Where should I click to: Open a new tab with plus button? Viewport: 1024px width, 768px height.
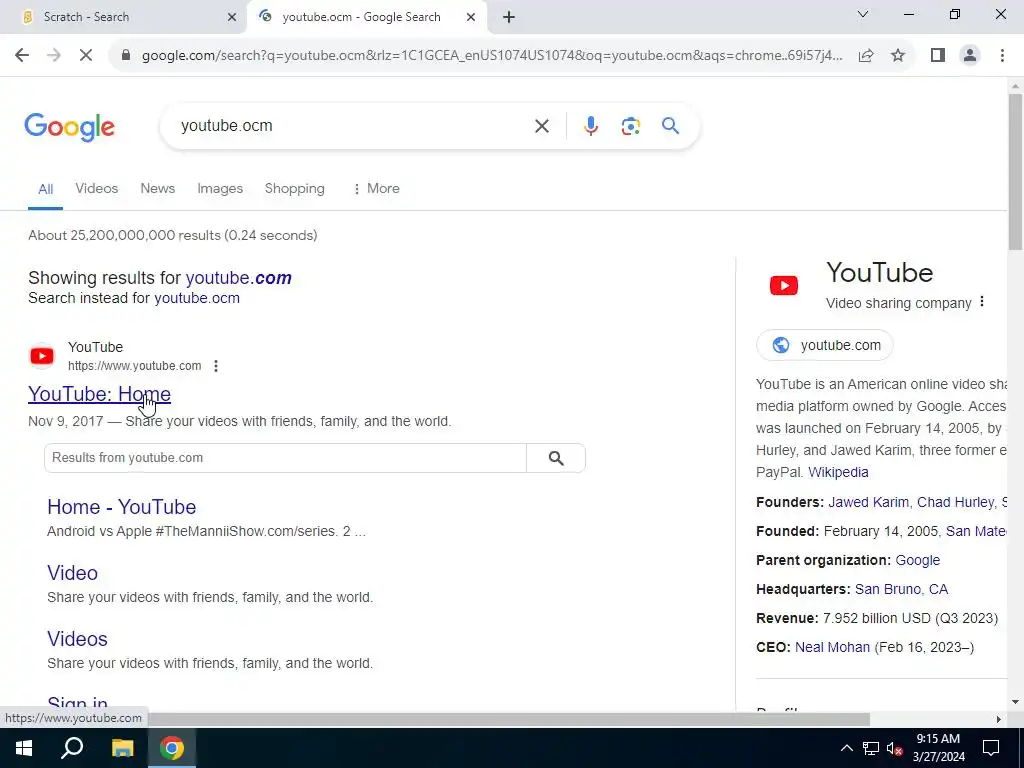click(509, 17)
